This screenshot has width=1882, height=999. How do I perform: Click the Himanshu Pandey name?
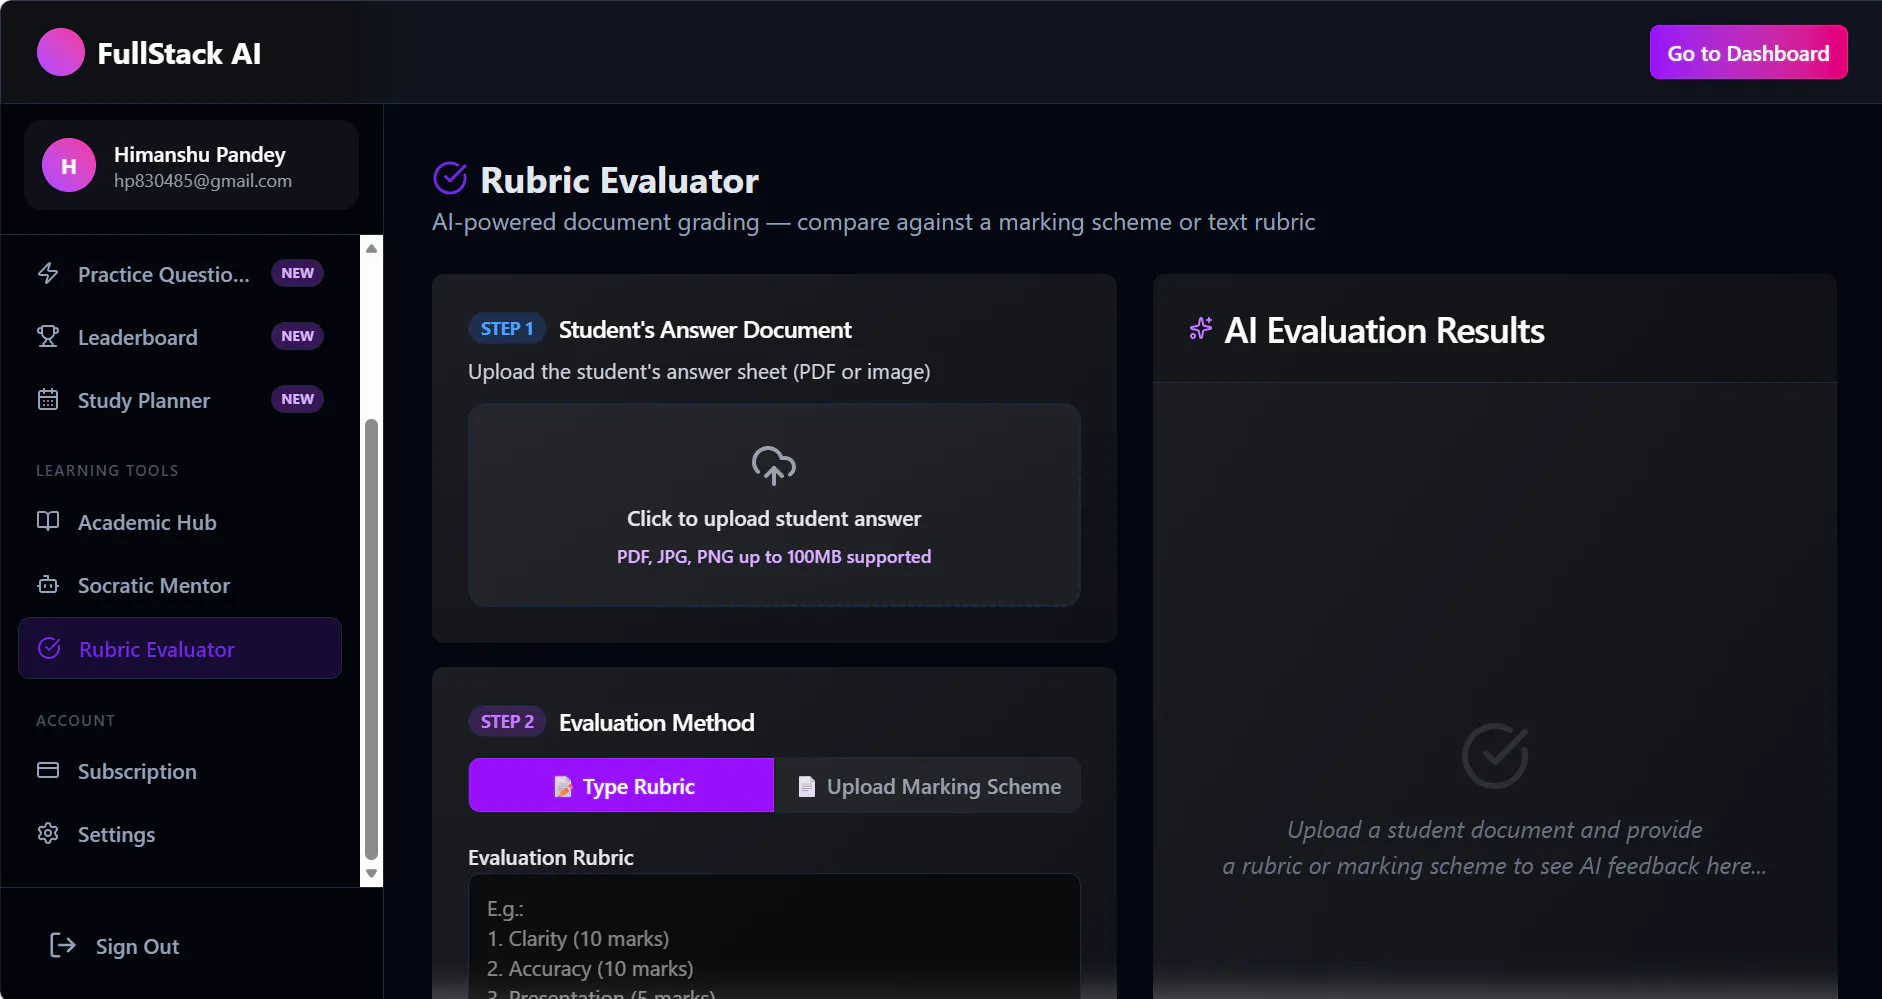coord(200,154)
